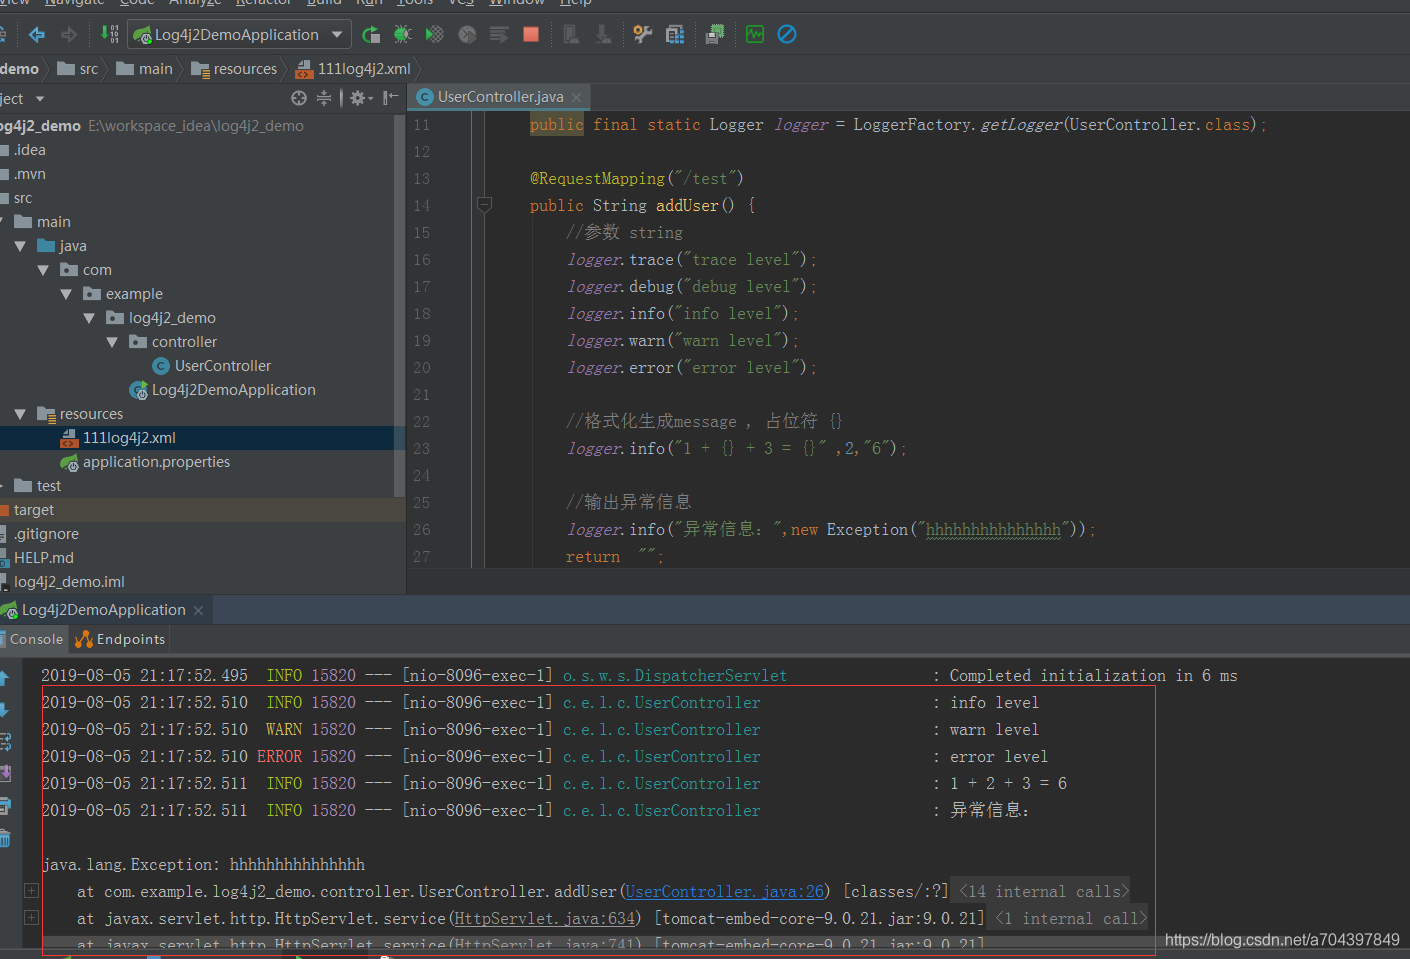Go forward with the grey navigation arrow

click(x=69, y=35)
